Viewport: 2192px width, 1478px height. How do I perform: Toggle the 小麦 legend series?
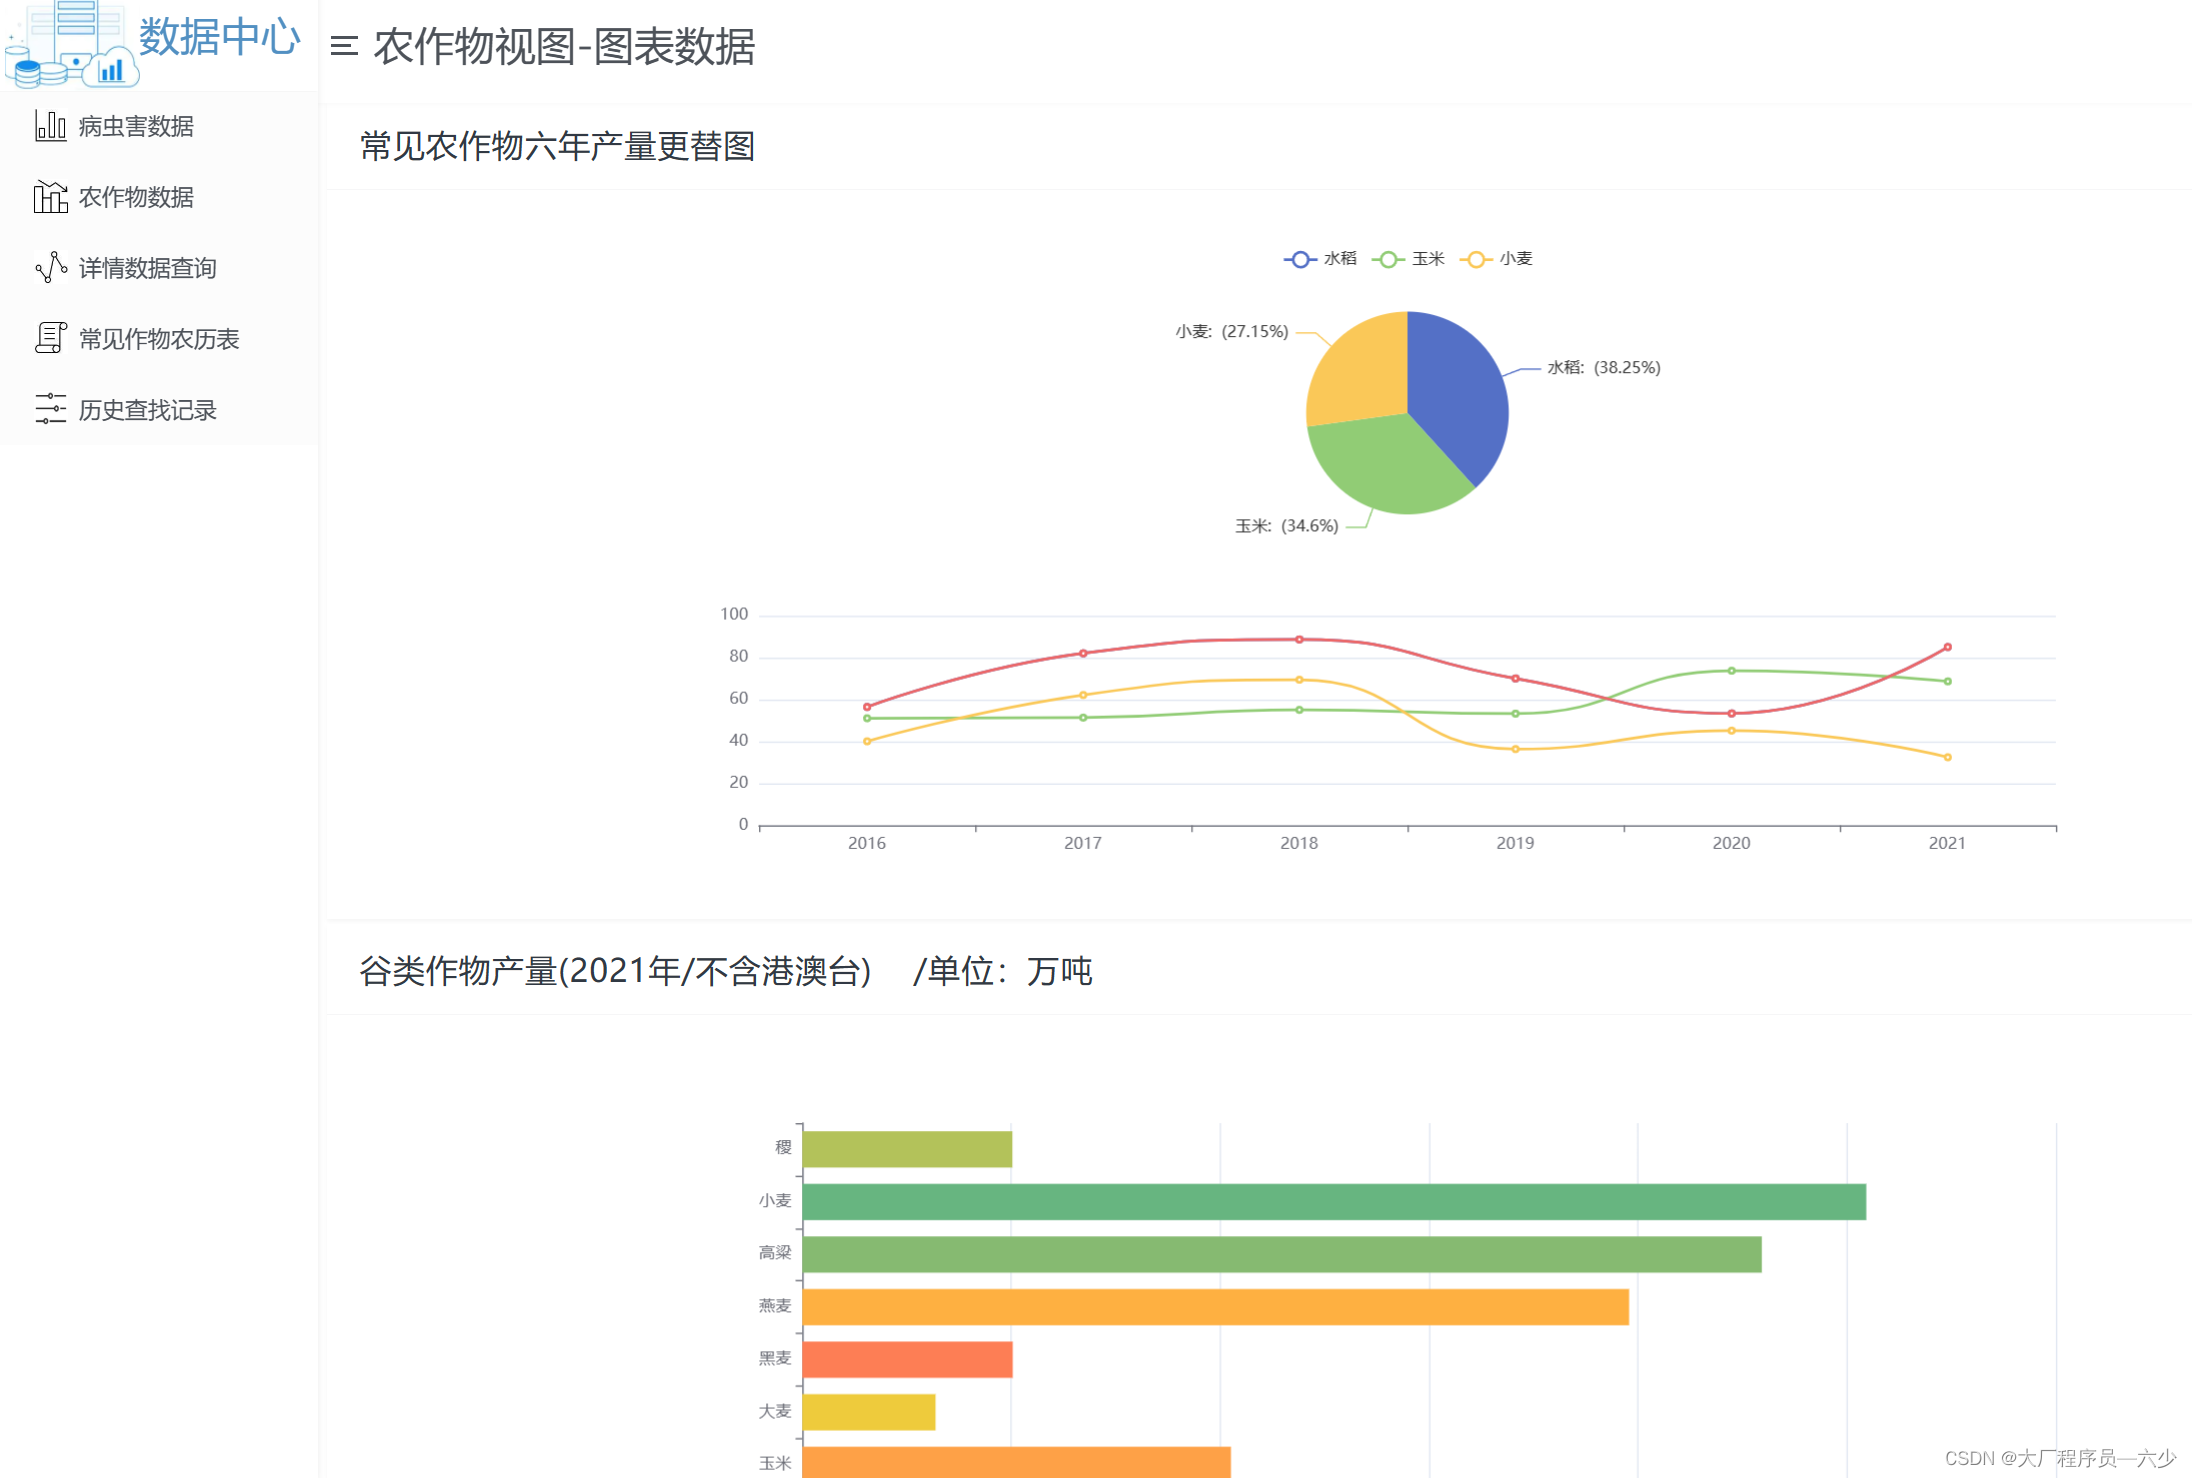click(1496, 259)
